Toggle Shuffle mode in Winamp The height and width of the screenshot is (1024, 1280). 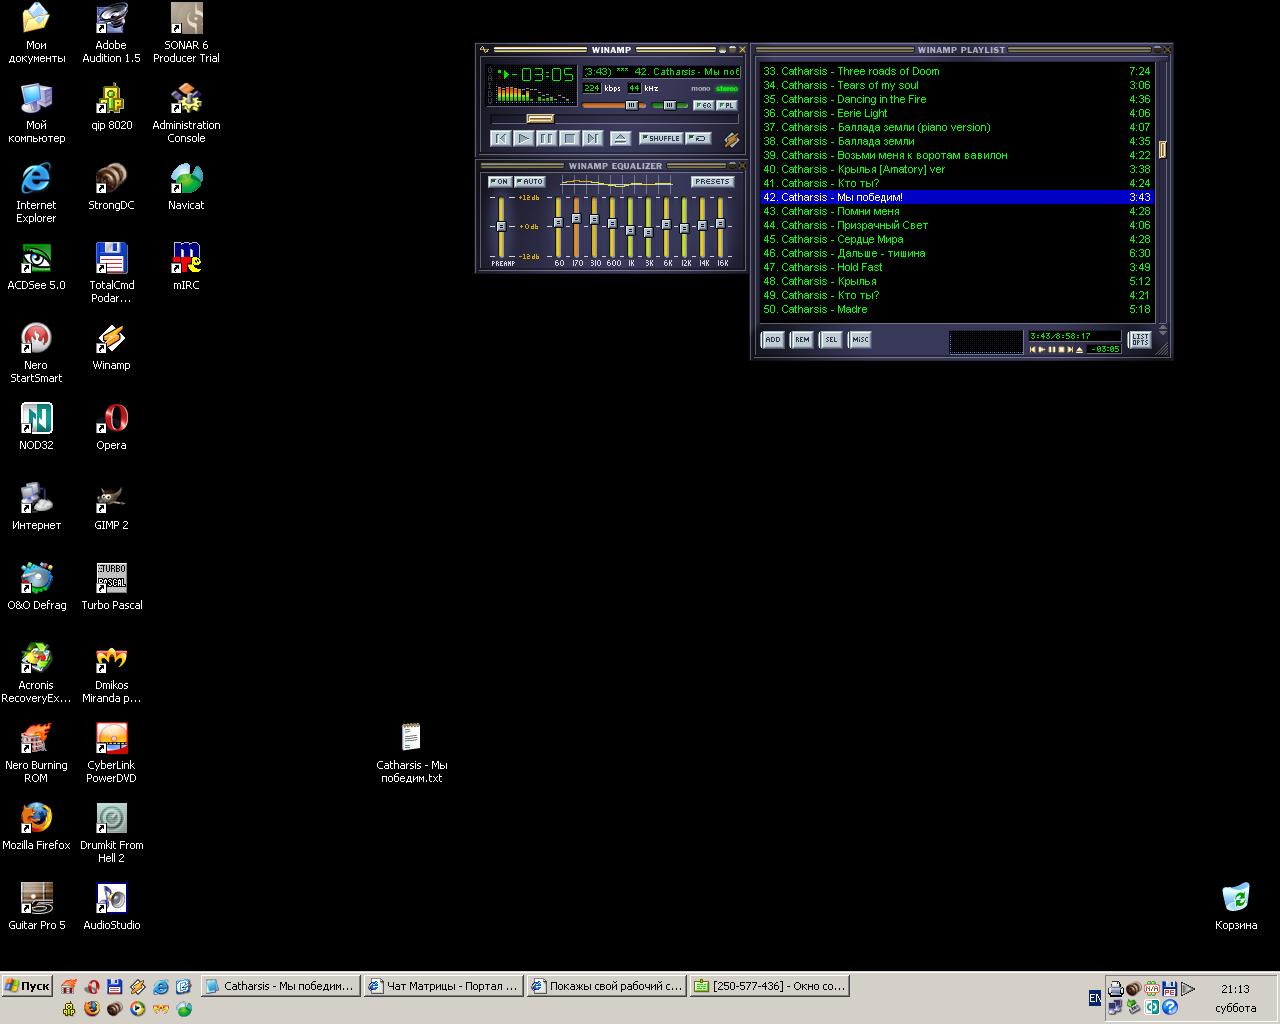[661, 138]
